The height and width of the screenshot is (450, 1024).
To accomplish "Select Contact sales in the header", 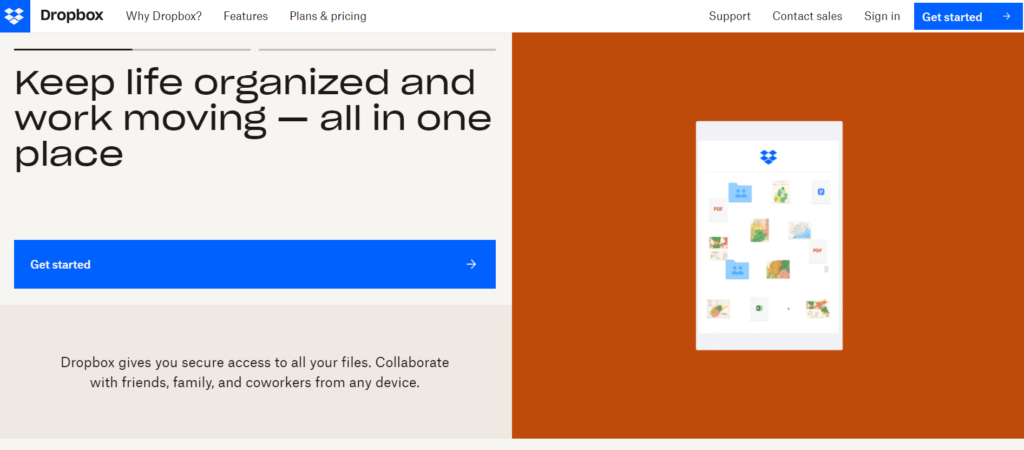I will click(807, 16).
